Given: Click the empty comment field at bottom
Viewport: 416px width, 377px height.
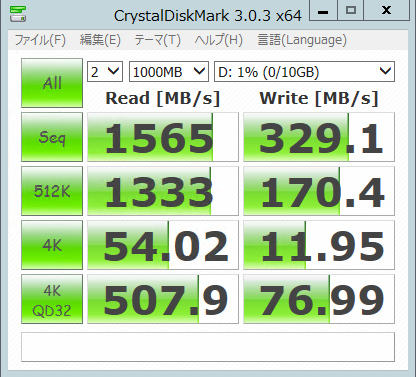Looking at the screenshot, I should pos(208,347).
